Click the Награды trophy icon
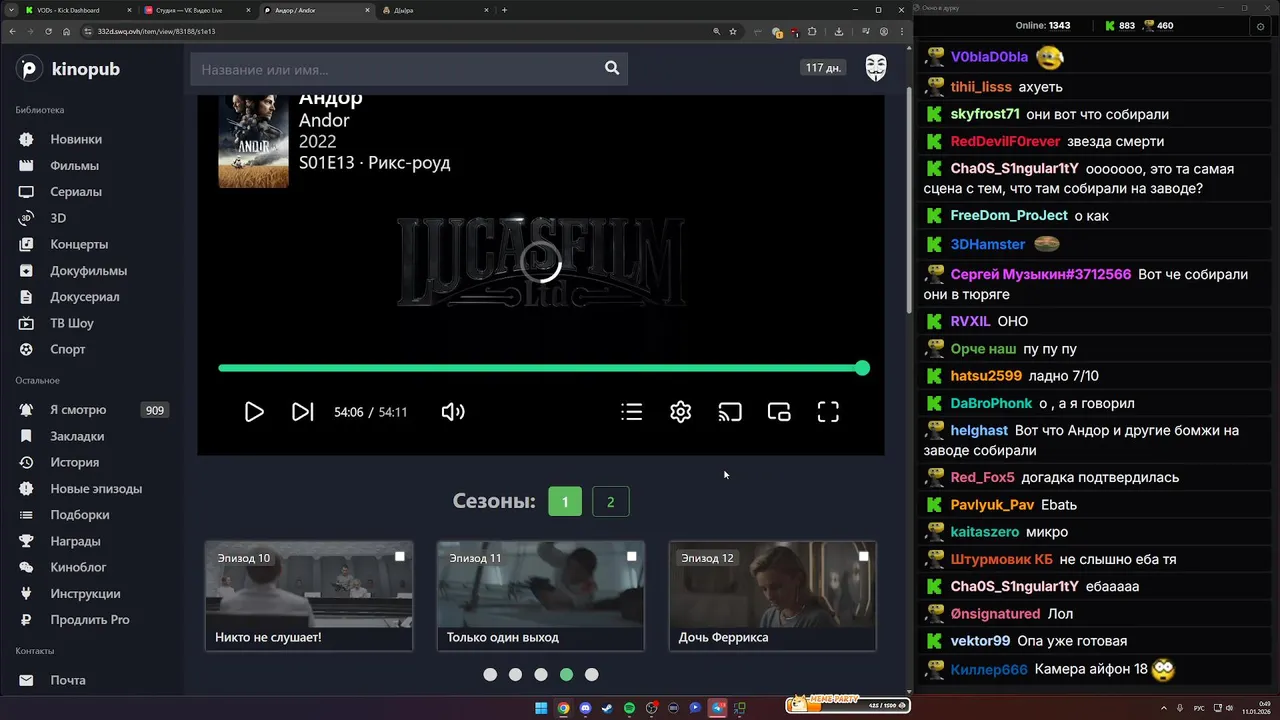The width and height of the screenshot is (1280, 720). click(27, 541)
